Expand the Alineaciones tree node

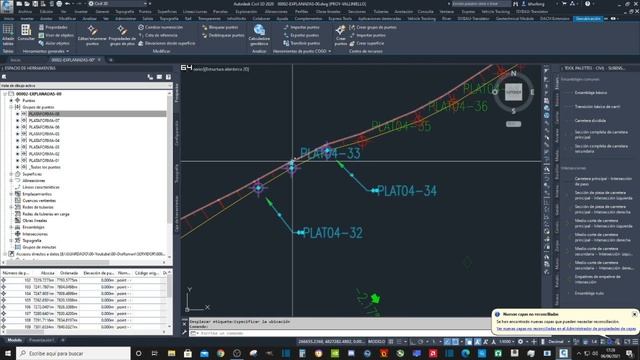click(11, 180)
